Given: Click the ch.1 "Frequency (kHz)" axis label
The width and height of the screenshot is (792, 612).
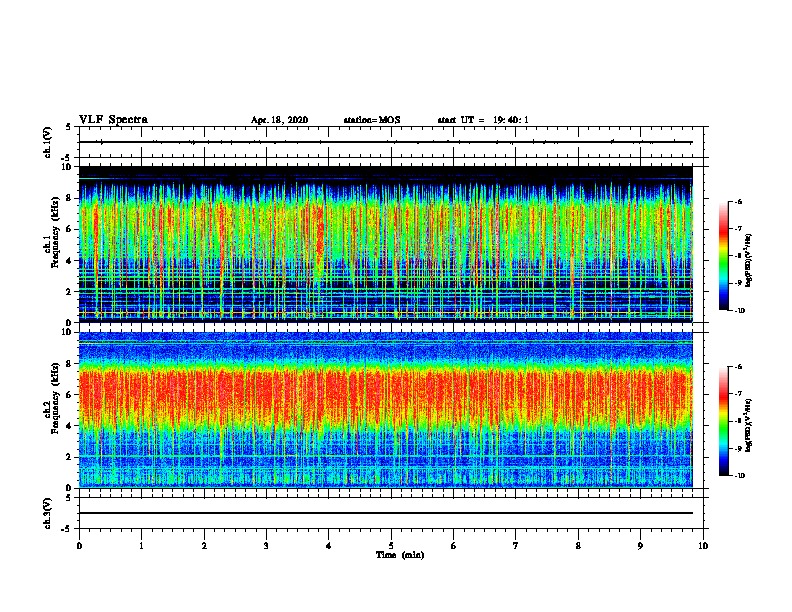Looking at the screenshot, I should click(x=56, y=232).
